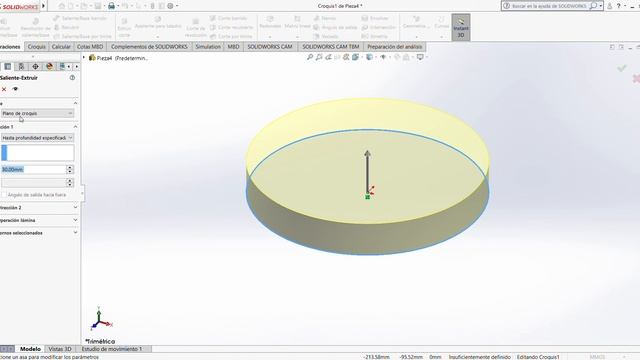Collapse the Desde section chevron
The height and width of the screenshot is (360, 640).
75,103
